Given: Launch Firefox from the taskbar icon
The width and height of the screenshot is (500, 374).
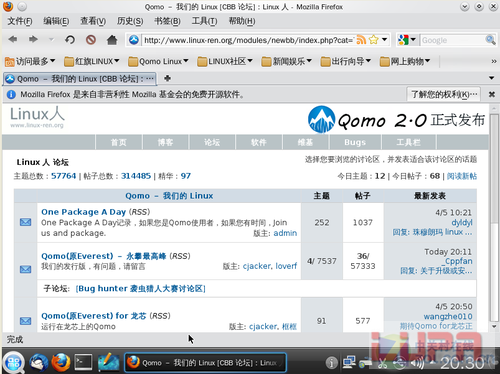Looking at the screenshot, I should pyautogui.click(x=61, y=362).
